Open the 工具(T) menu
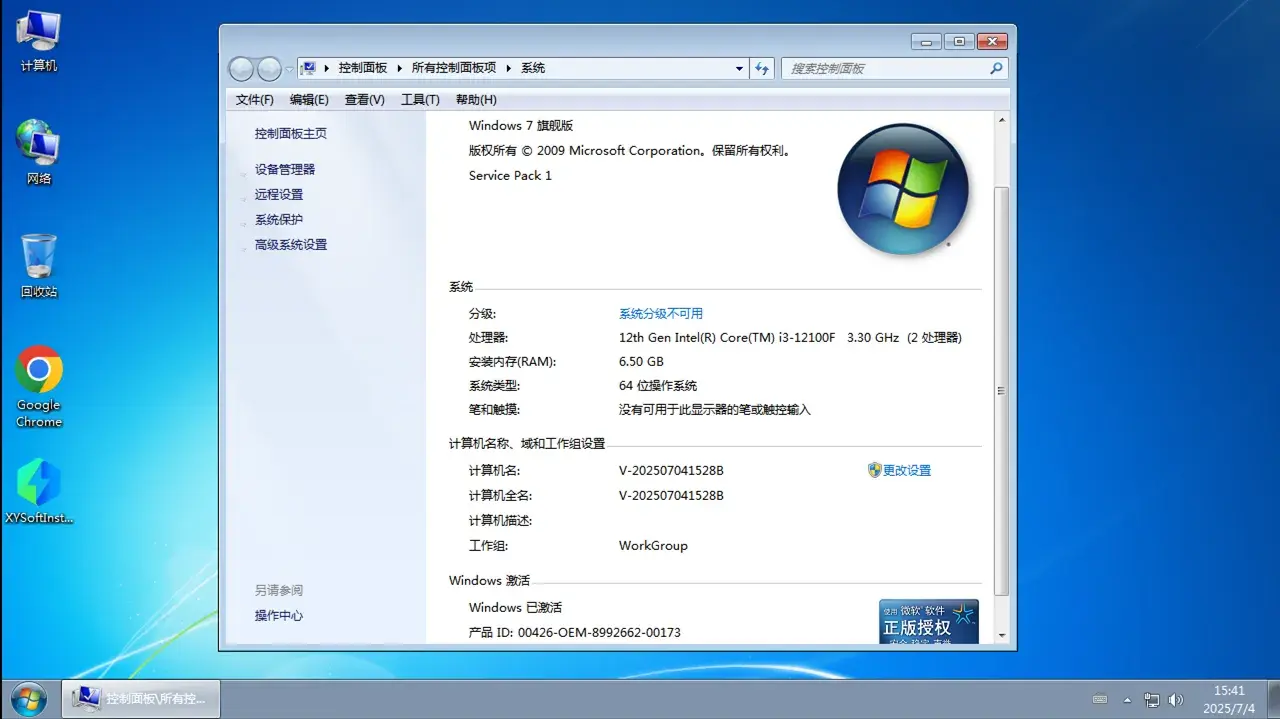1280x719 pixels. [420, 99]
